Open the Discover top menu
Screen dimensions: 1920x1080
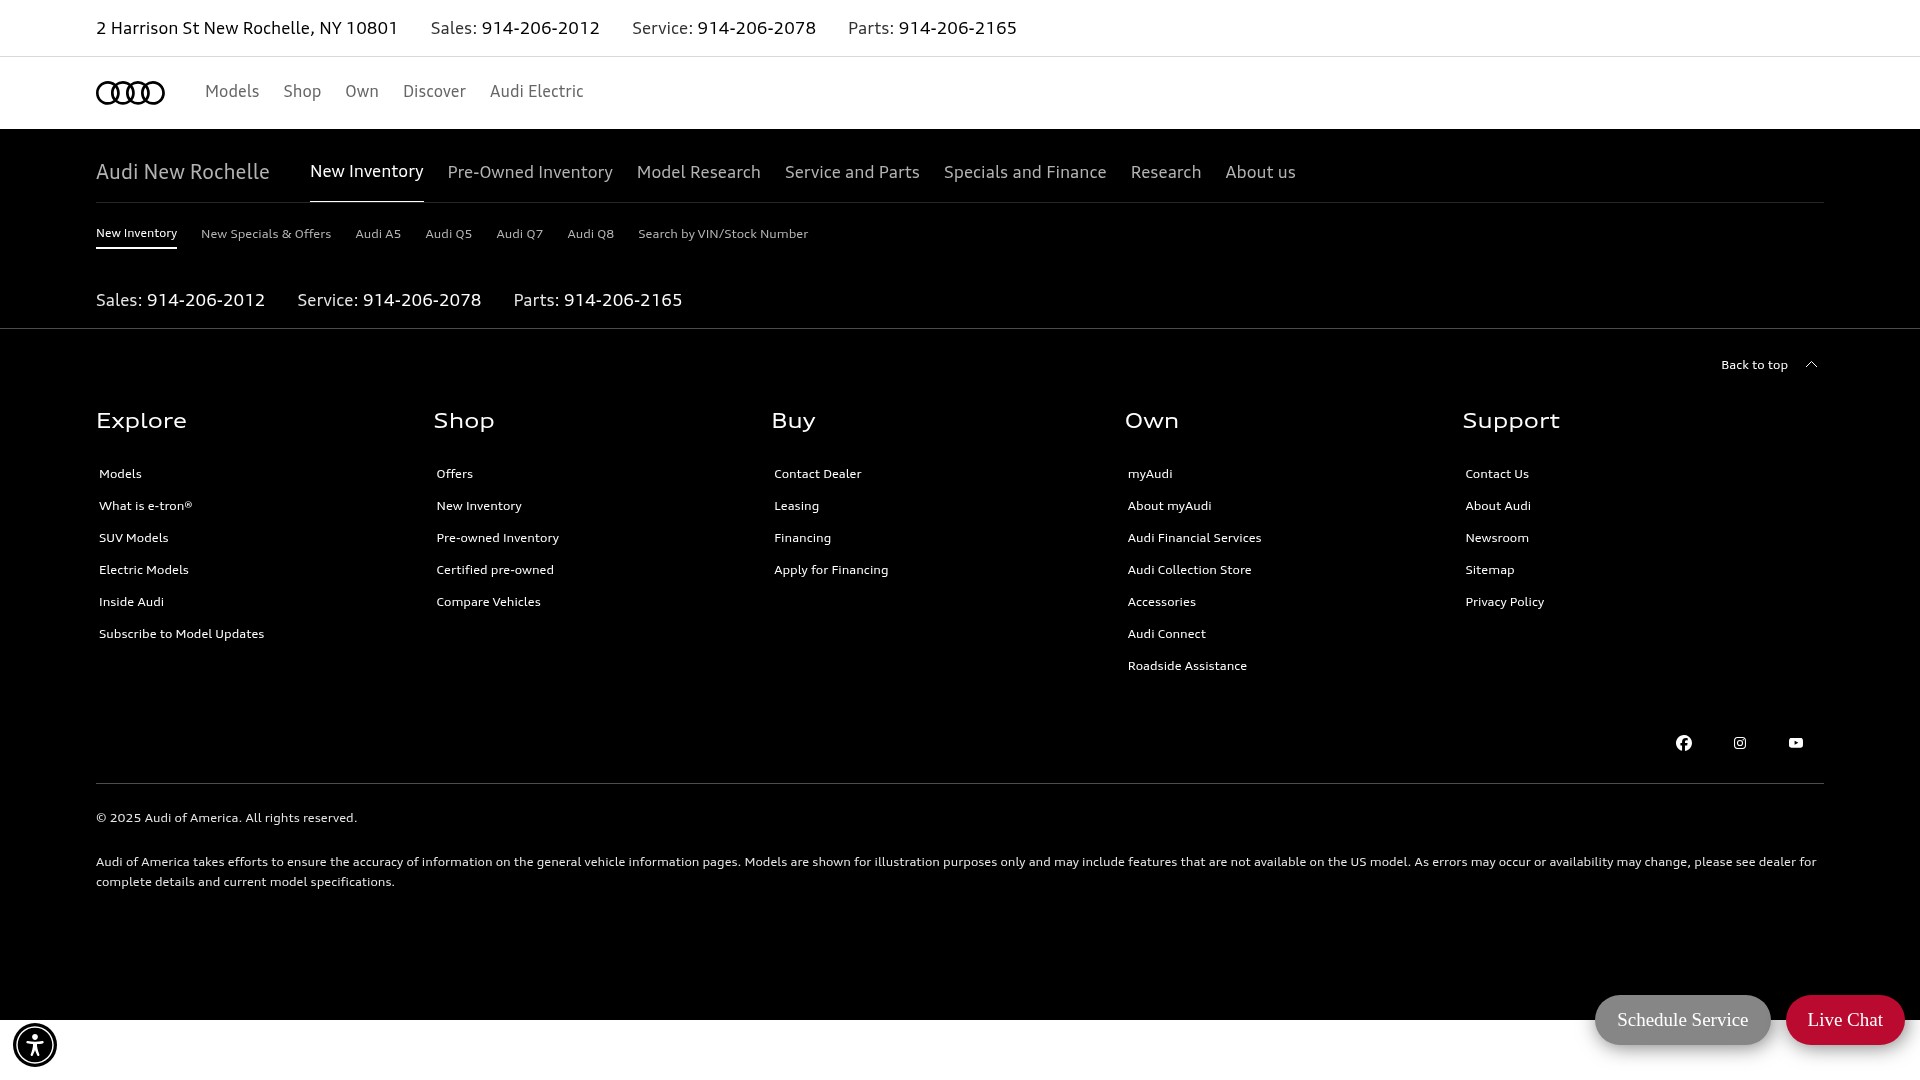434,92
